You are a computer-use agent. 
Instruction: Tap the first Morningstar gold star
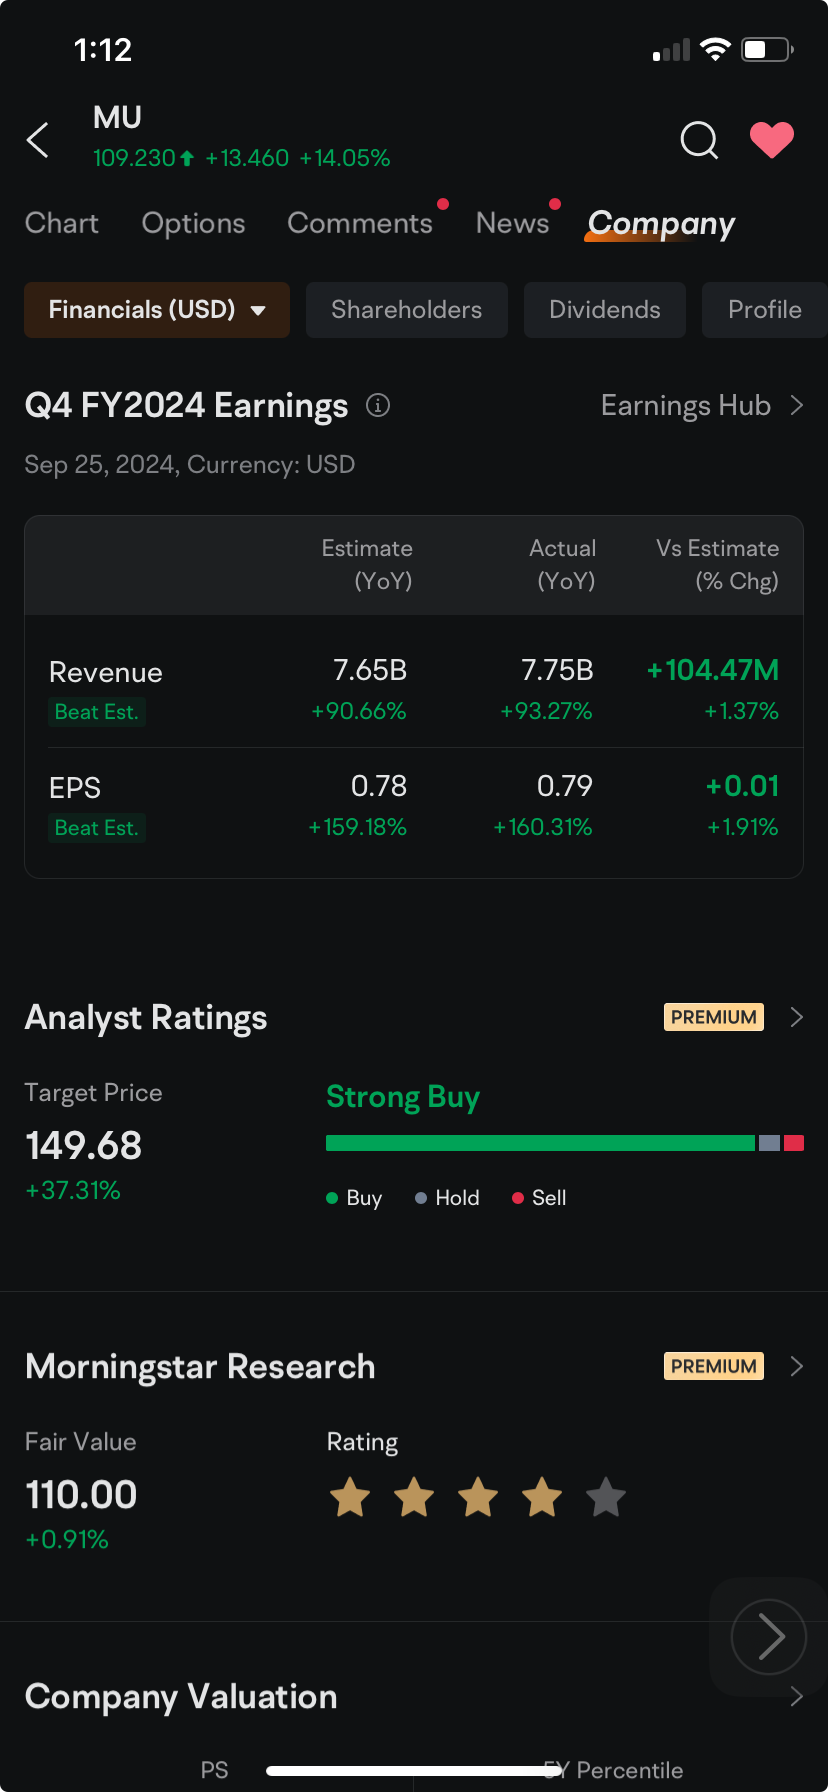tap(350, 1498)
